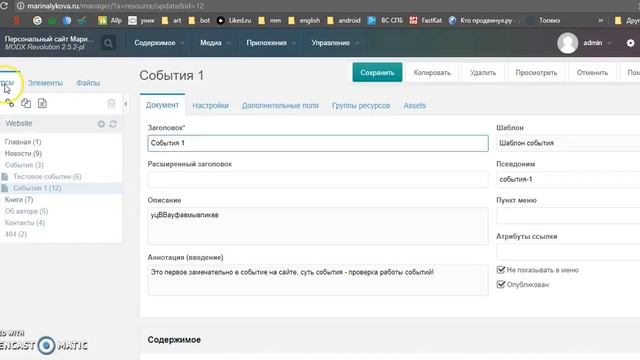Viewport: 640px width, 360px height.
Task: Open the admin user dropdown
Action: coord(597,43)
